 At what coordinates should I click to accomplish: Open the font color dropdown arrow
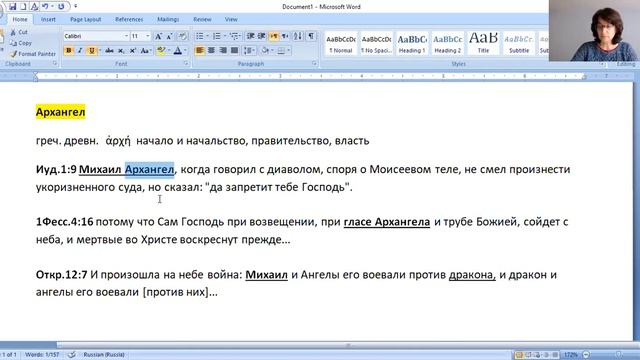(185, 51)
